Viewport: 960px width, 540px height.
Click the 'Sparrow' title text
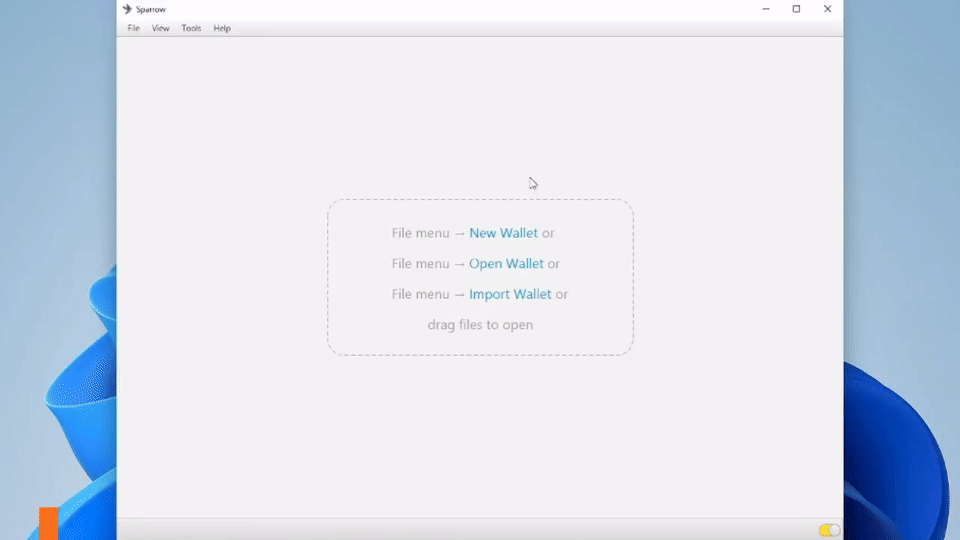[x=151, y=9]
